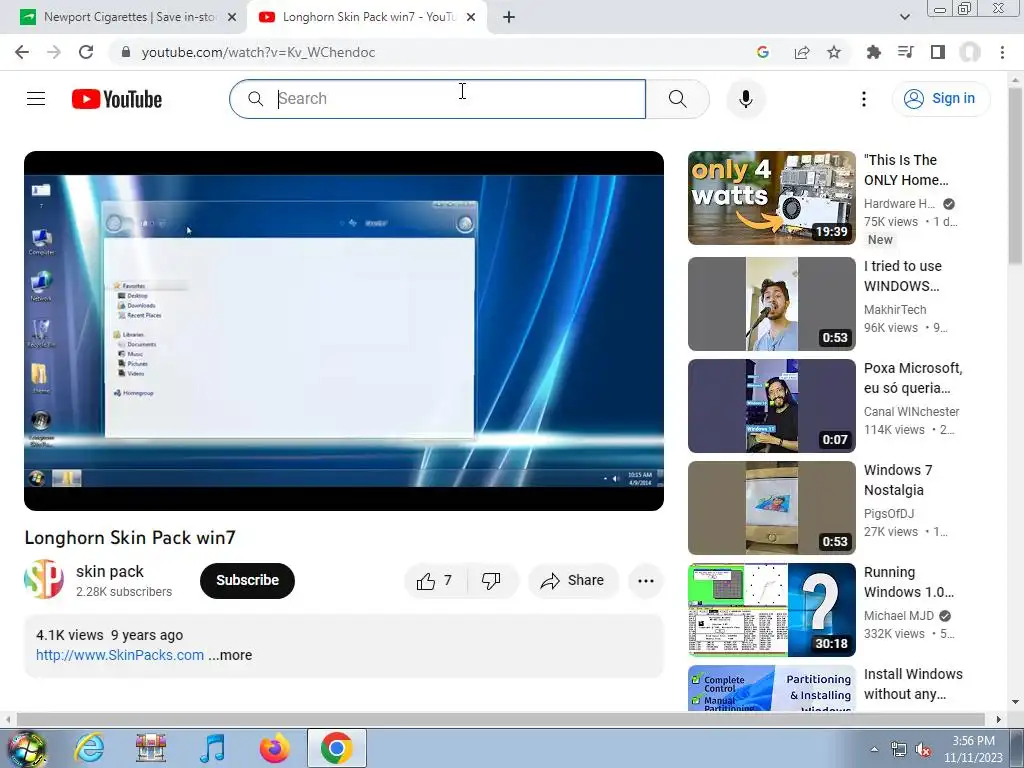This screenshot has width=1024, height=768.
Task: Click muted volume tray icon
Action: click(x=923, y=750)
